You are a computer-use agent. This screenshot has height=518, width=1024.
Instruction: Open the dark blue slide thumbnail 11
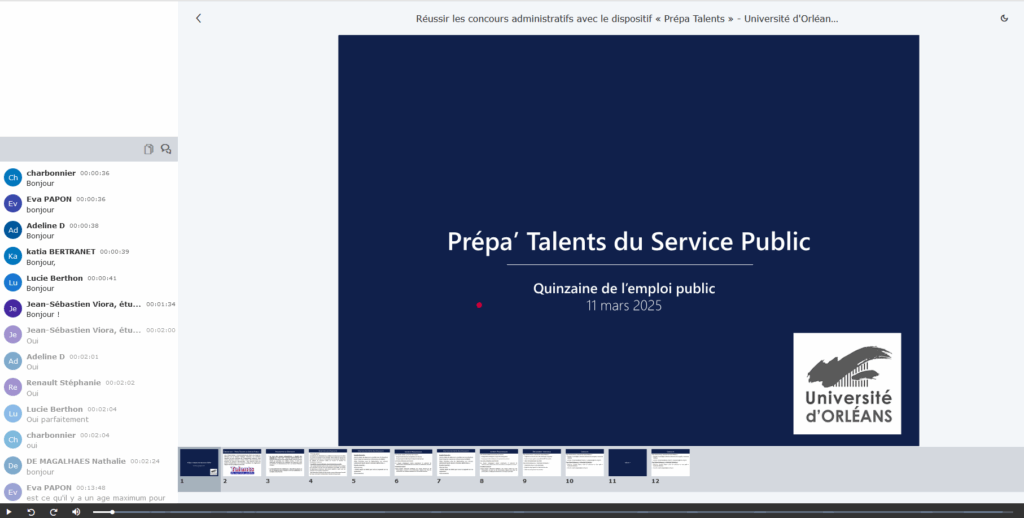click(628, 462)
